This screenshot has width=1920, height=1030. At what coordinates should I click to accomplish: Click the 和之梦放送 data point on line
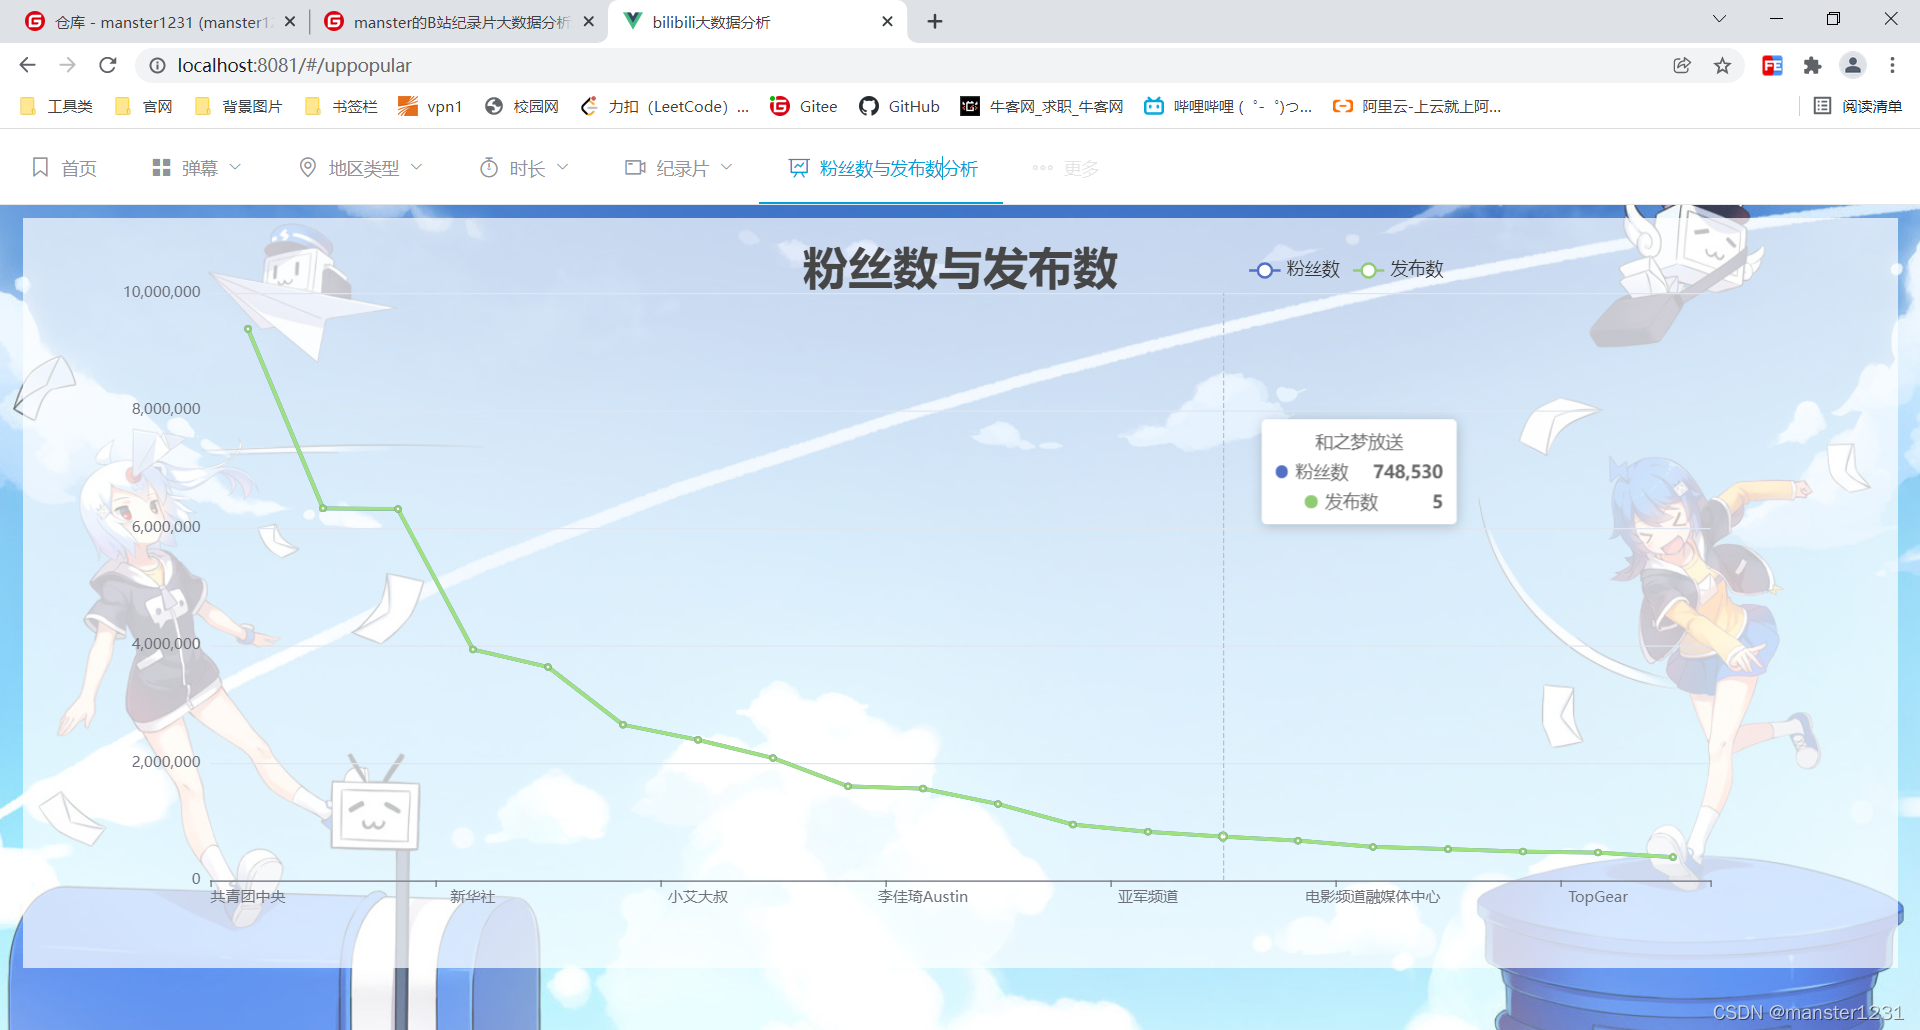click(x=1223, y=836)
